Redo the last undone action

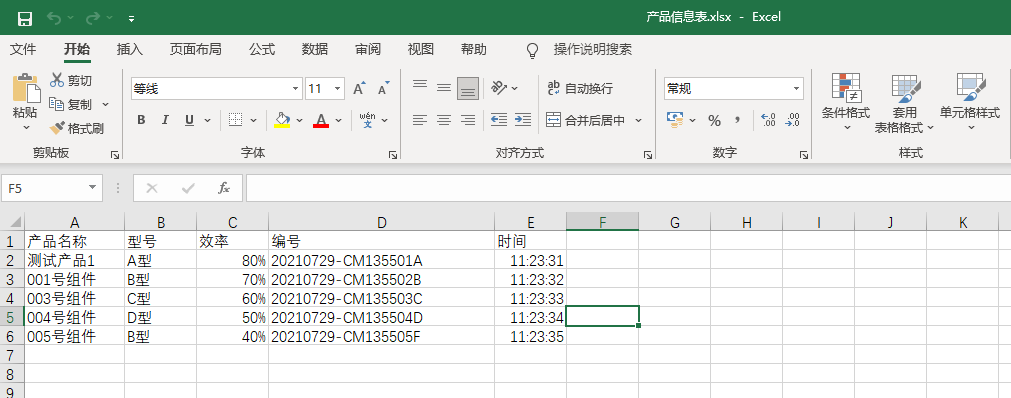coord(93,18)
